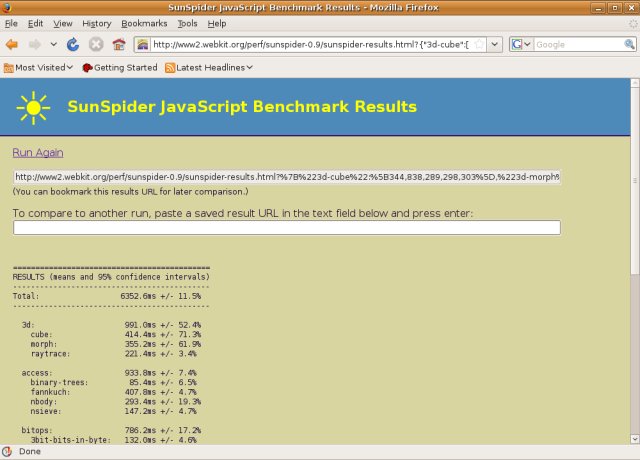Click the address bar URL field
The image size is (640, 460).
[313, 44]
